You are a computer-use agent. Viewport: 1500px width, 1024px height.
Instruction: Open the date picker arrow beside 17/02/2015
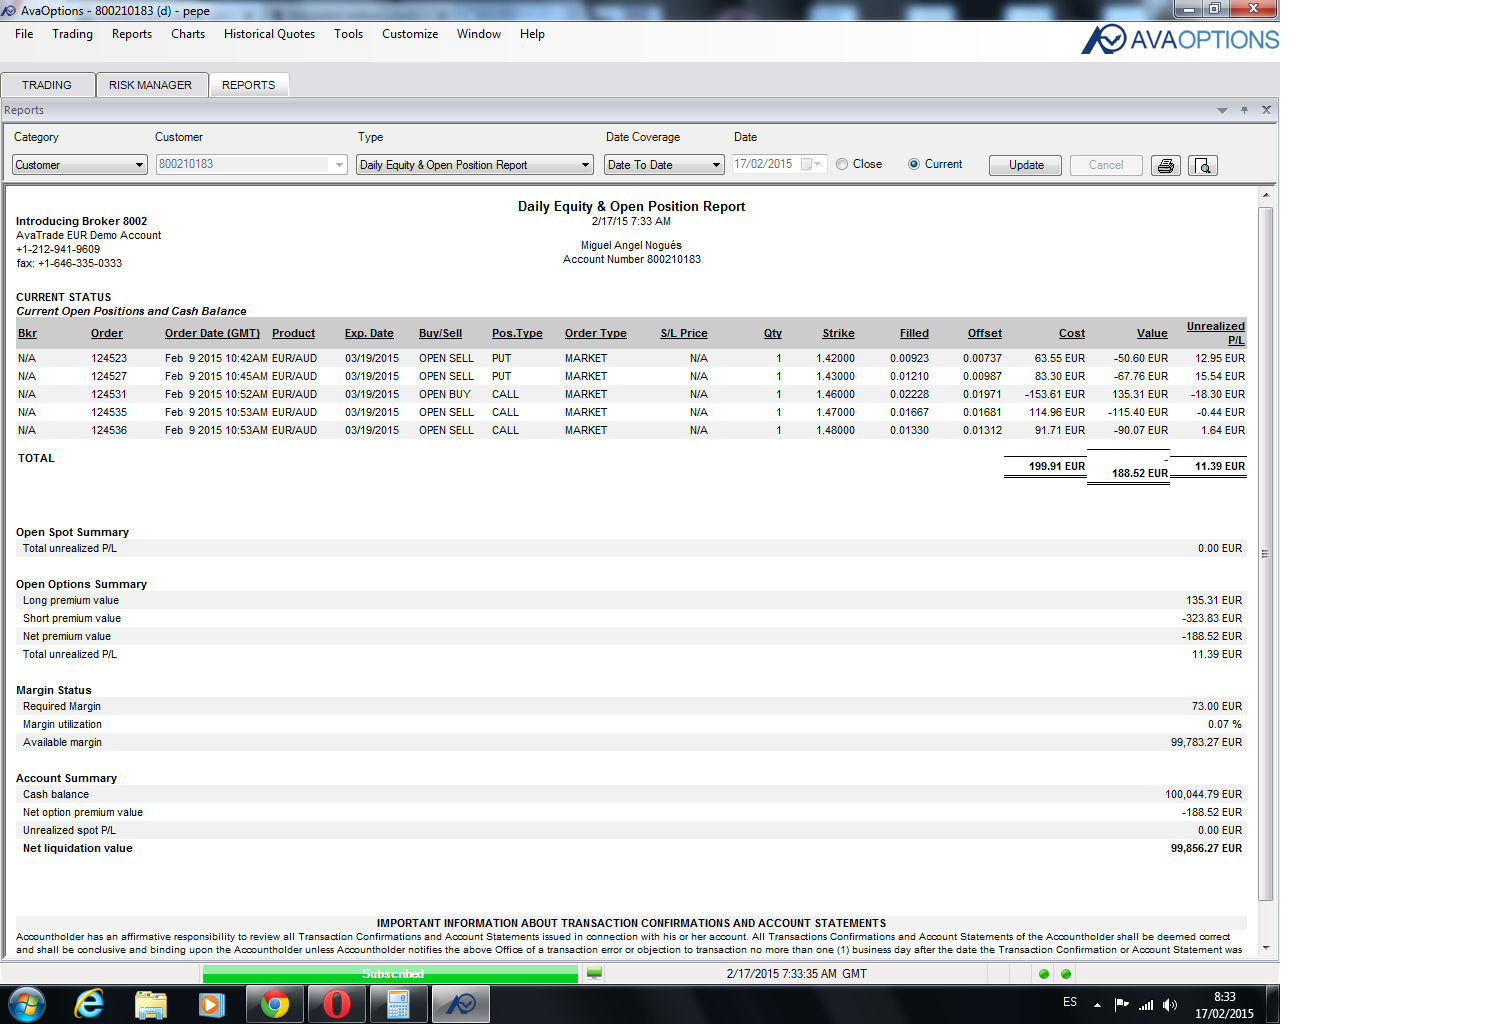pos(817,165)
